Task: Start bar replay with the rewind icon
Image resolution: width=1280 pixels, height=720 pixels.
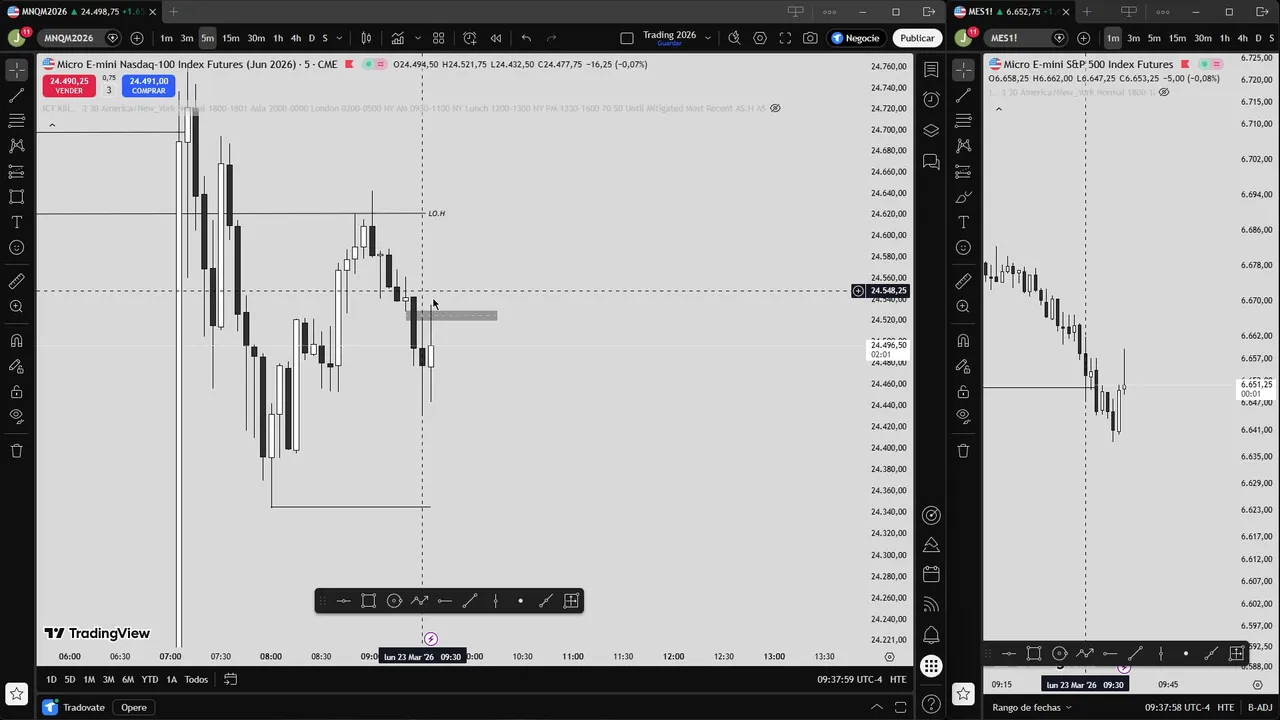Action: 496,38
